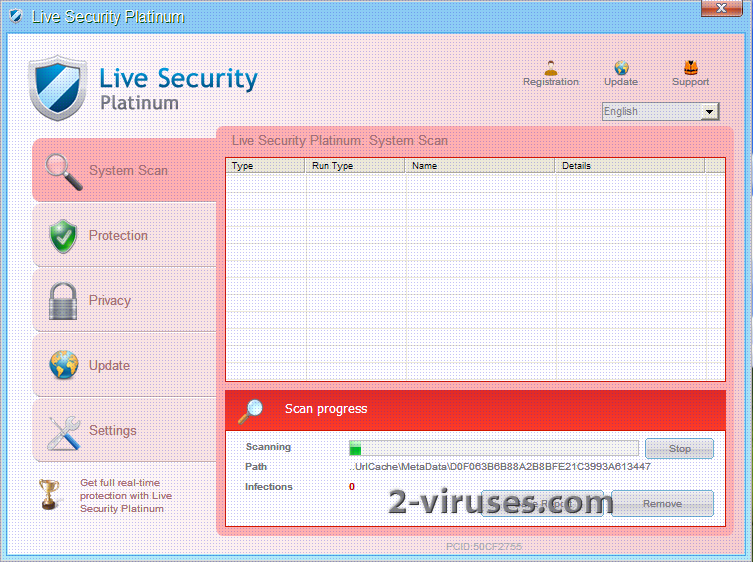Click the Scan progress magnifier icon
This screenshot has width=753, height=562.
(x=250, y=412)
